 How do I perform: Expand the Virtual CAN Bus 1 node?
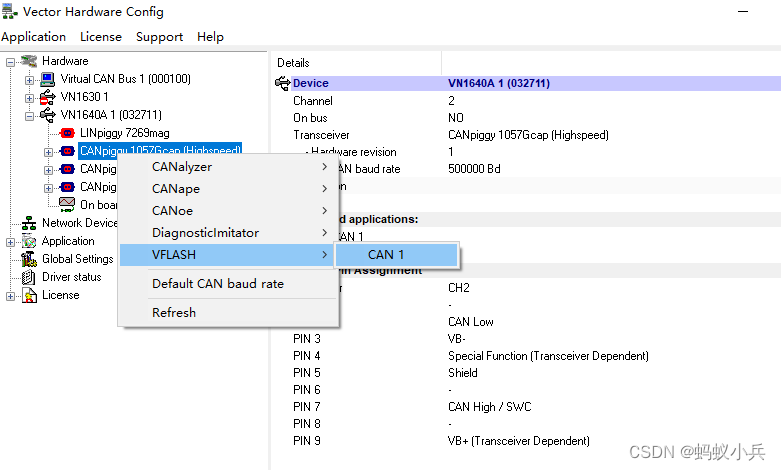coord(30,79)
